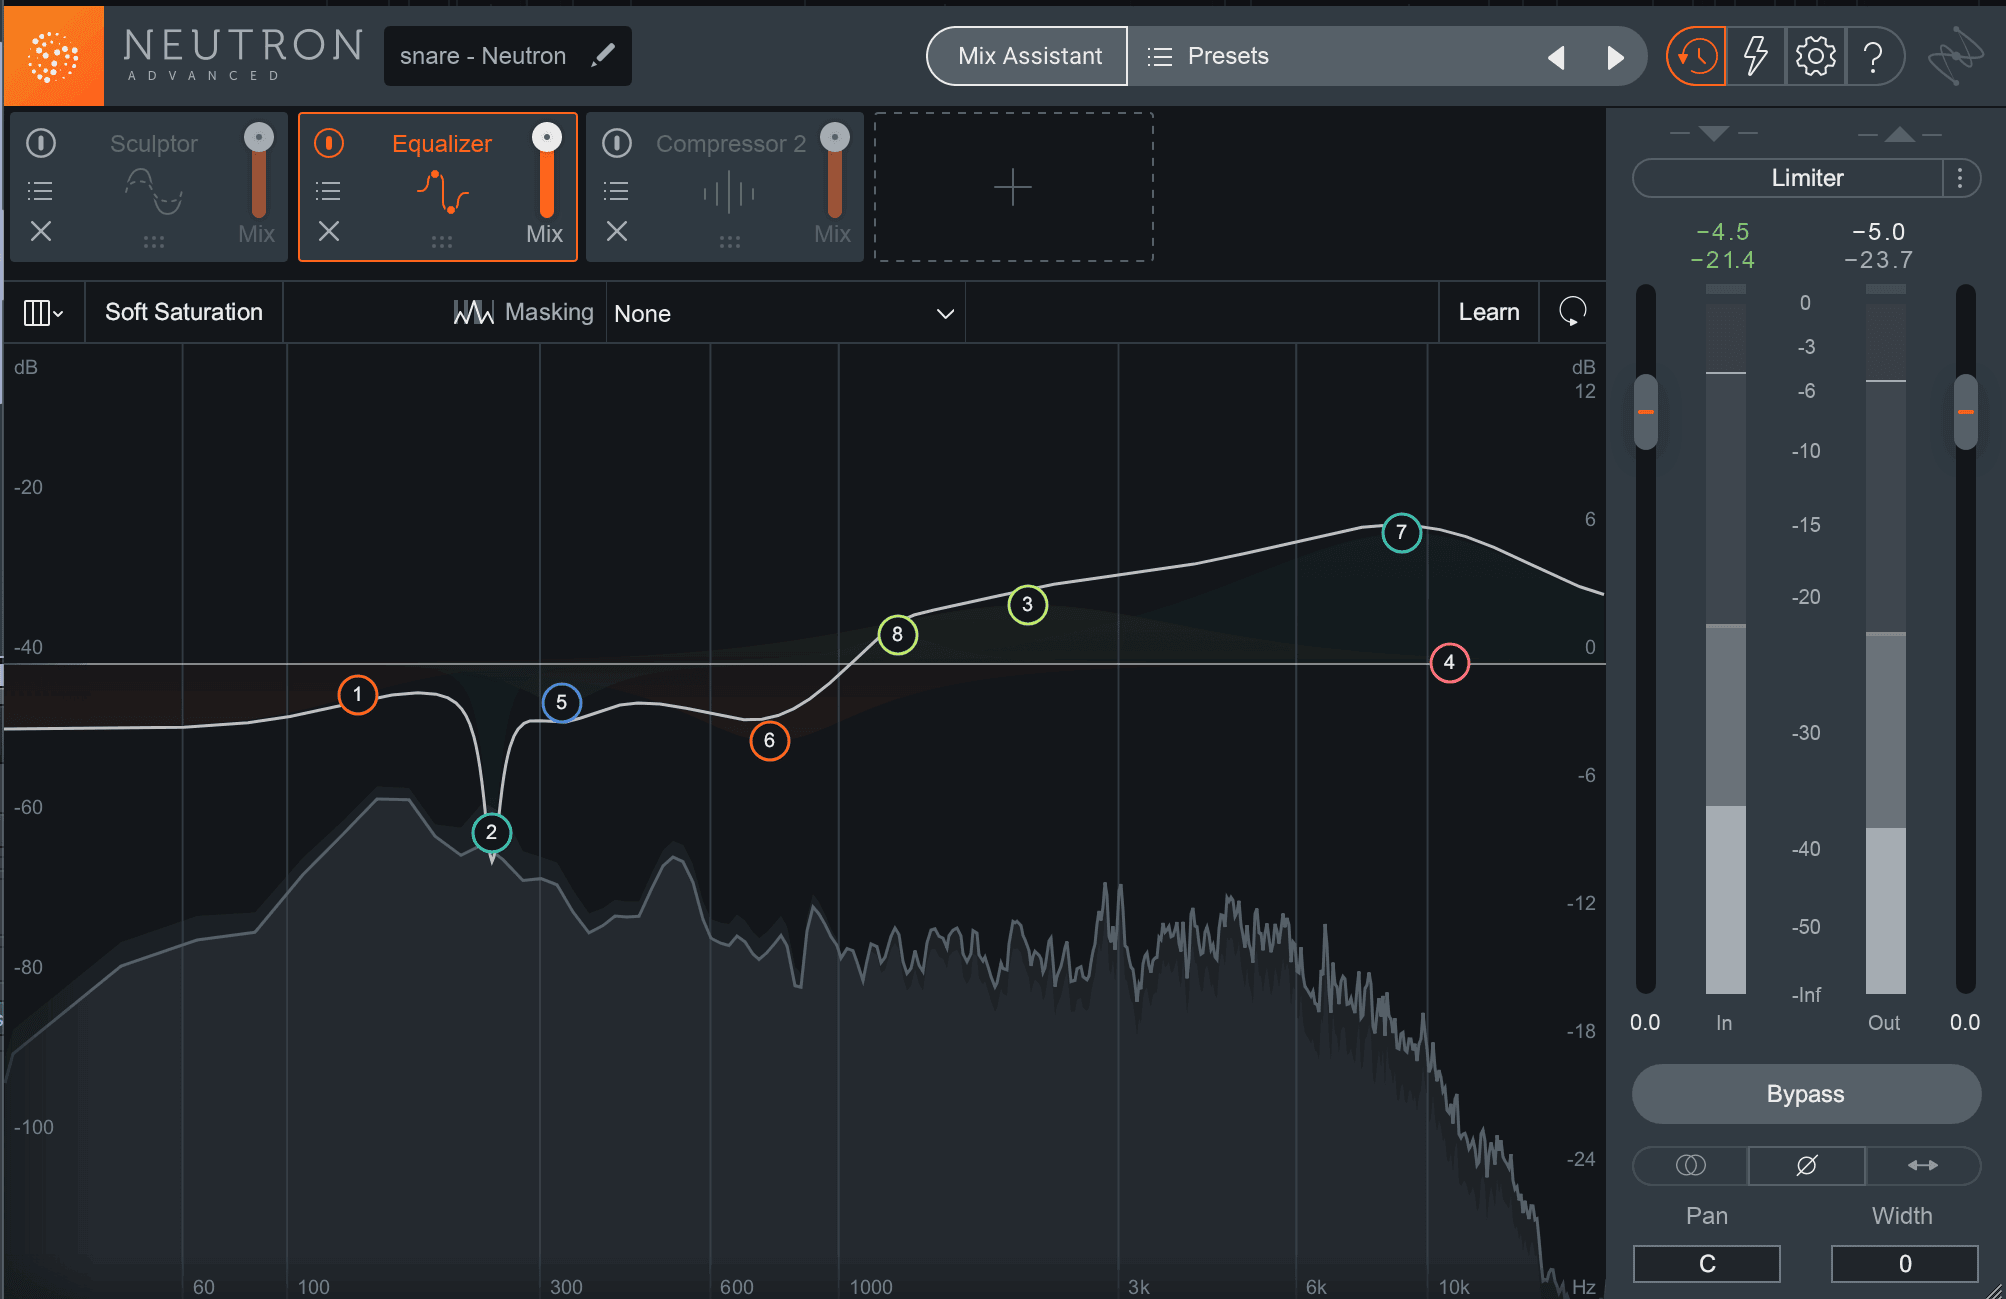Open the settings gear icon

1815,56
